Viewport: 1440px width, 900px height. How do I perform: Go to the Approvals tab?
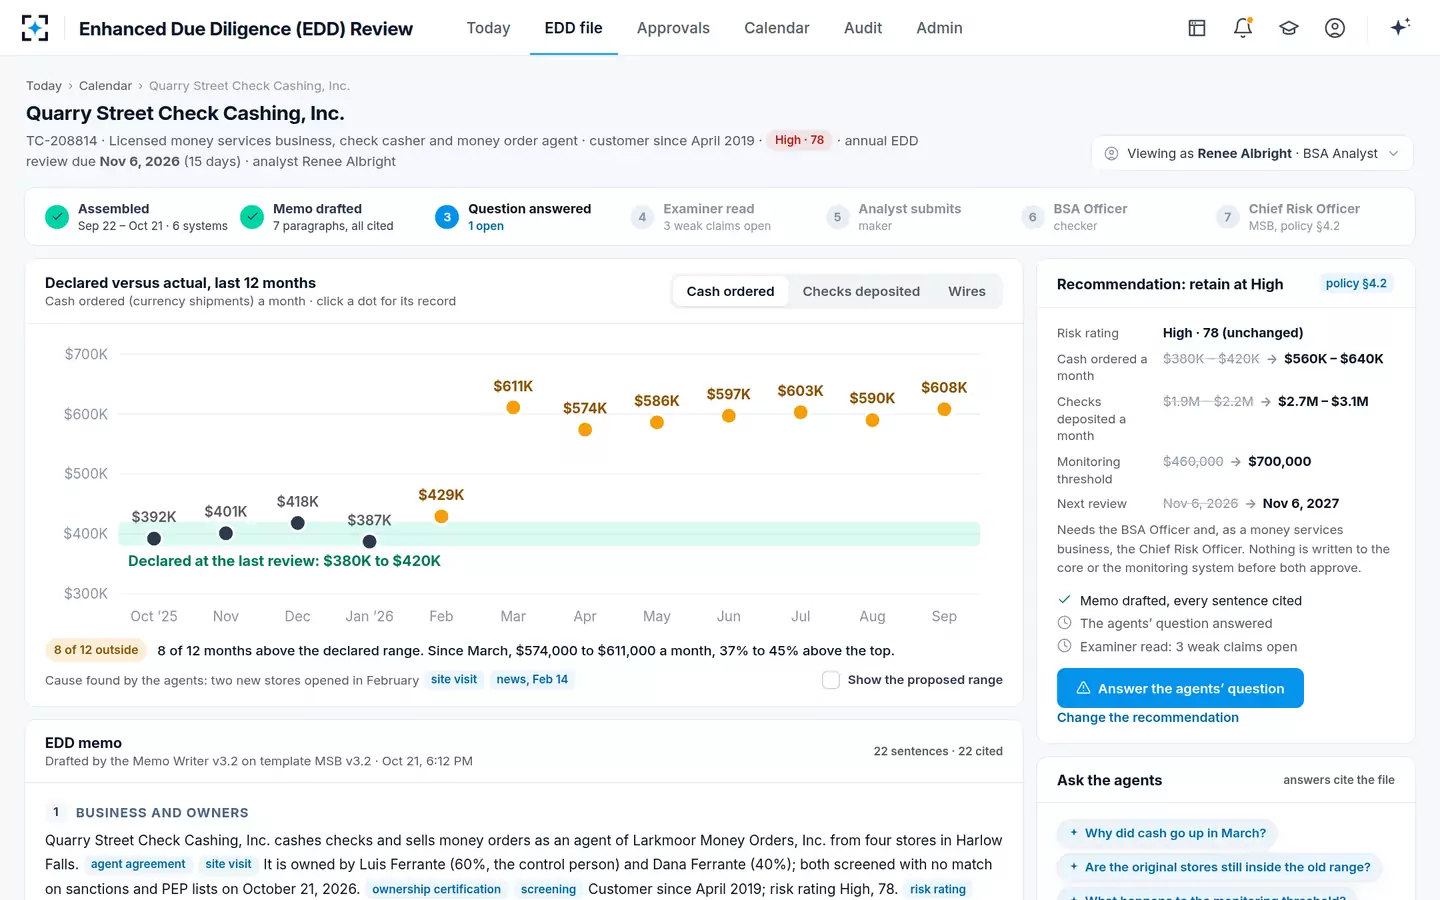pos(673,28)
